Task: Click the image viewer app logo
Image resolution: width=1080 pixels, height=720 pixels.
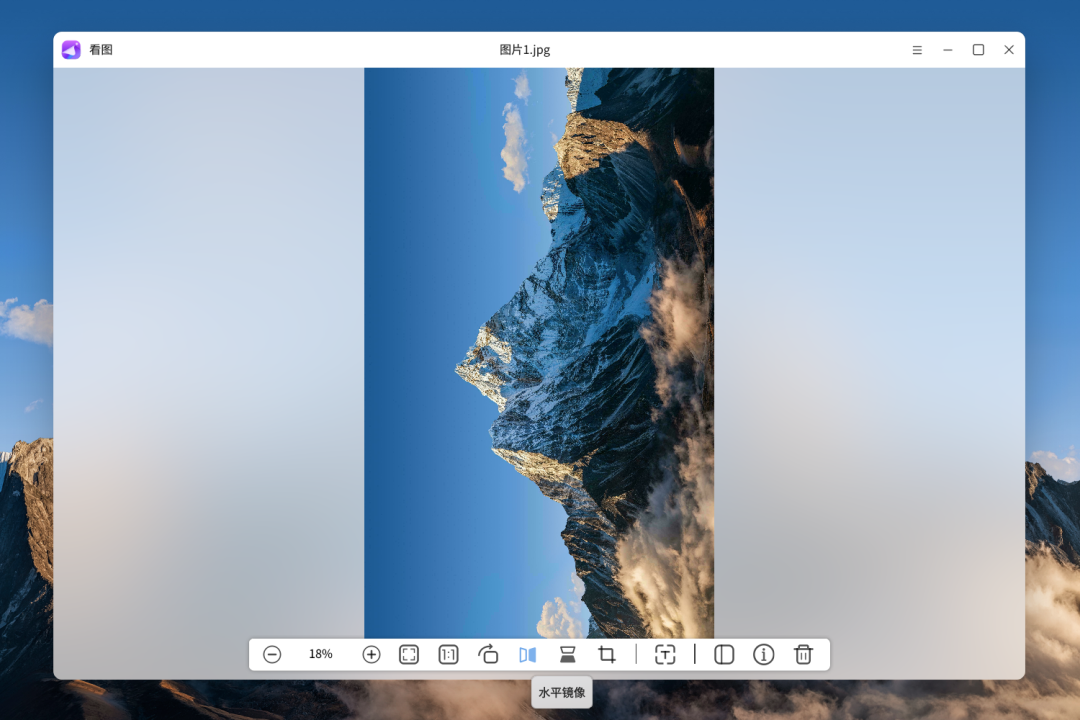Action: 72,50
